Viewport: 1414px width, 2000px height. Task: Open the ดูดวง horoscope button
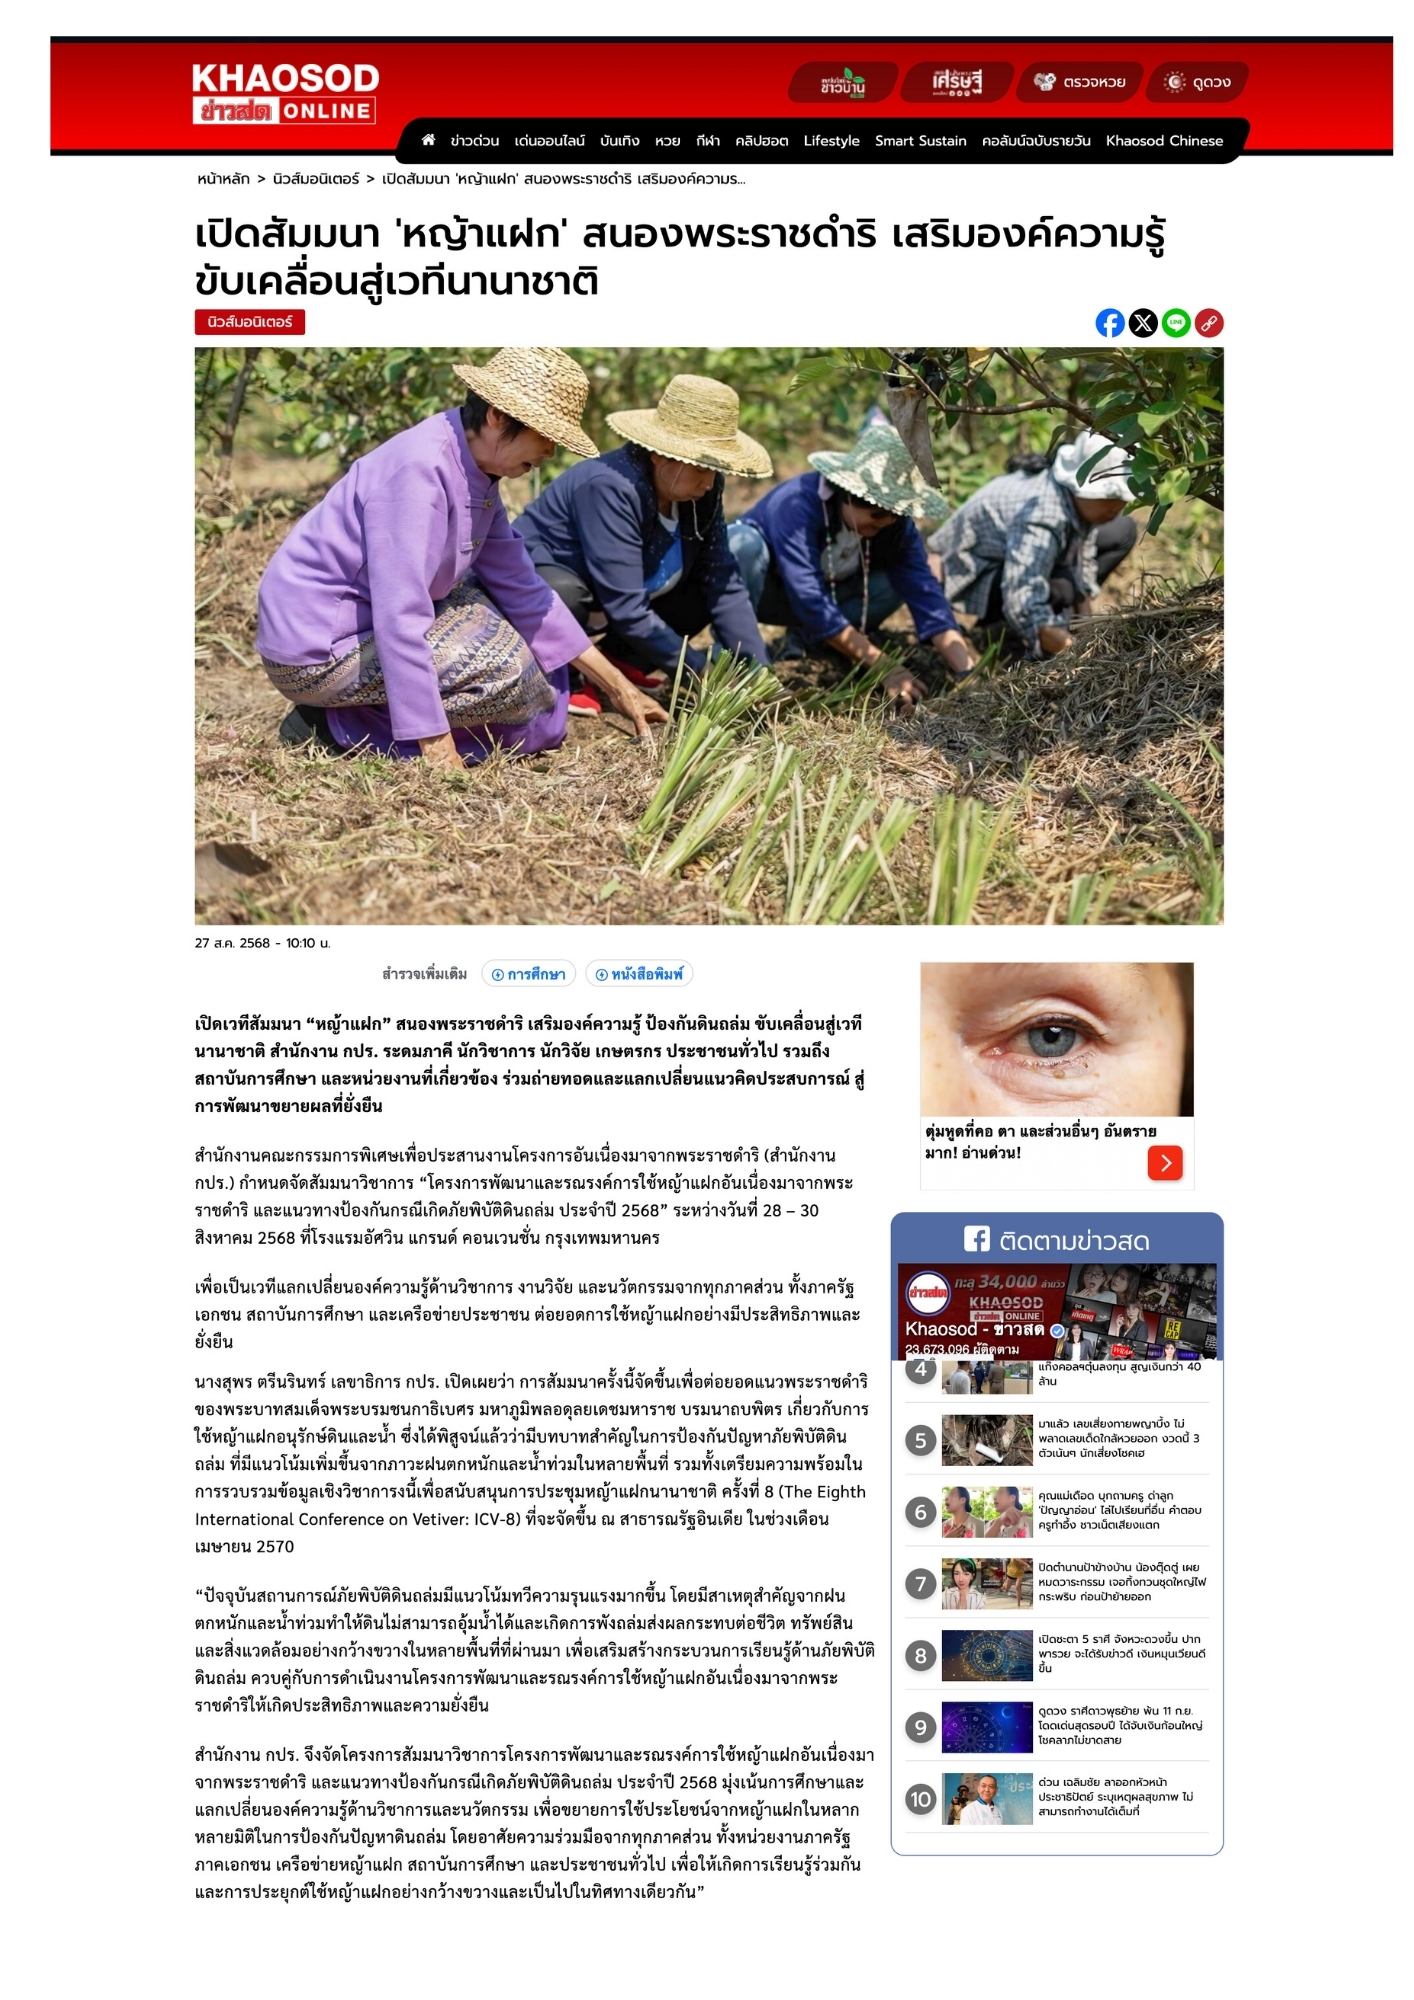coord(1197,82)
